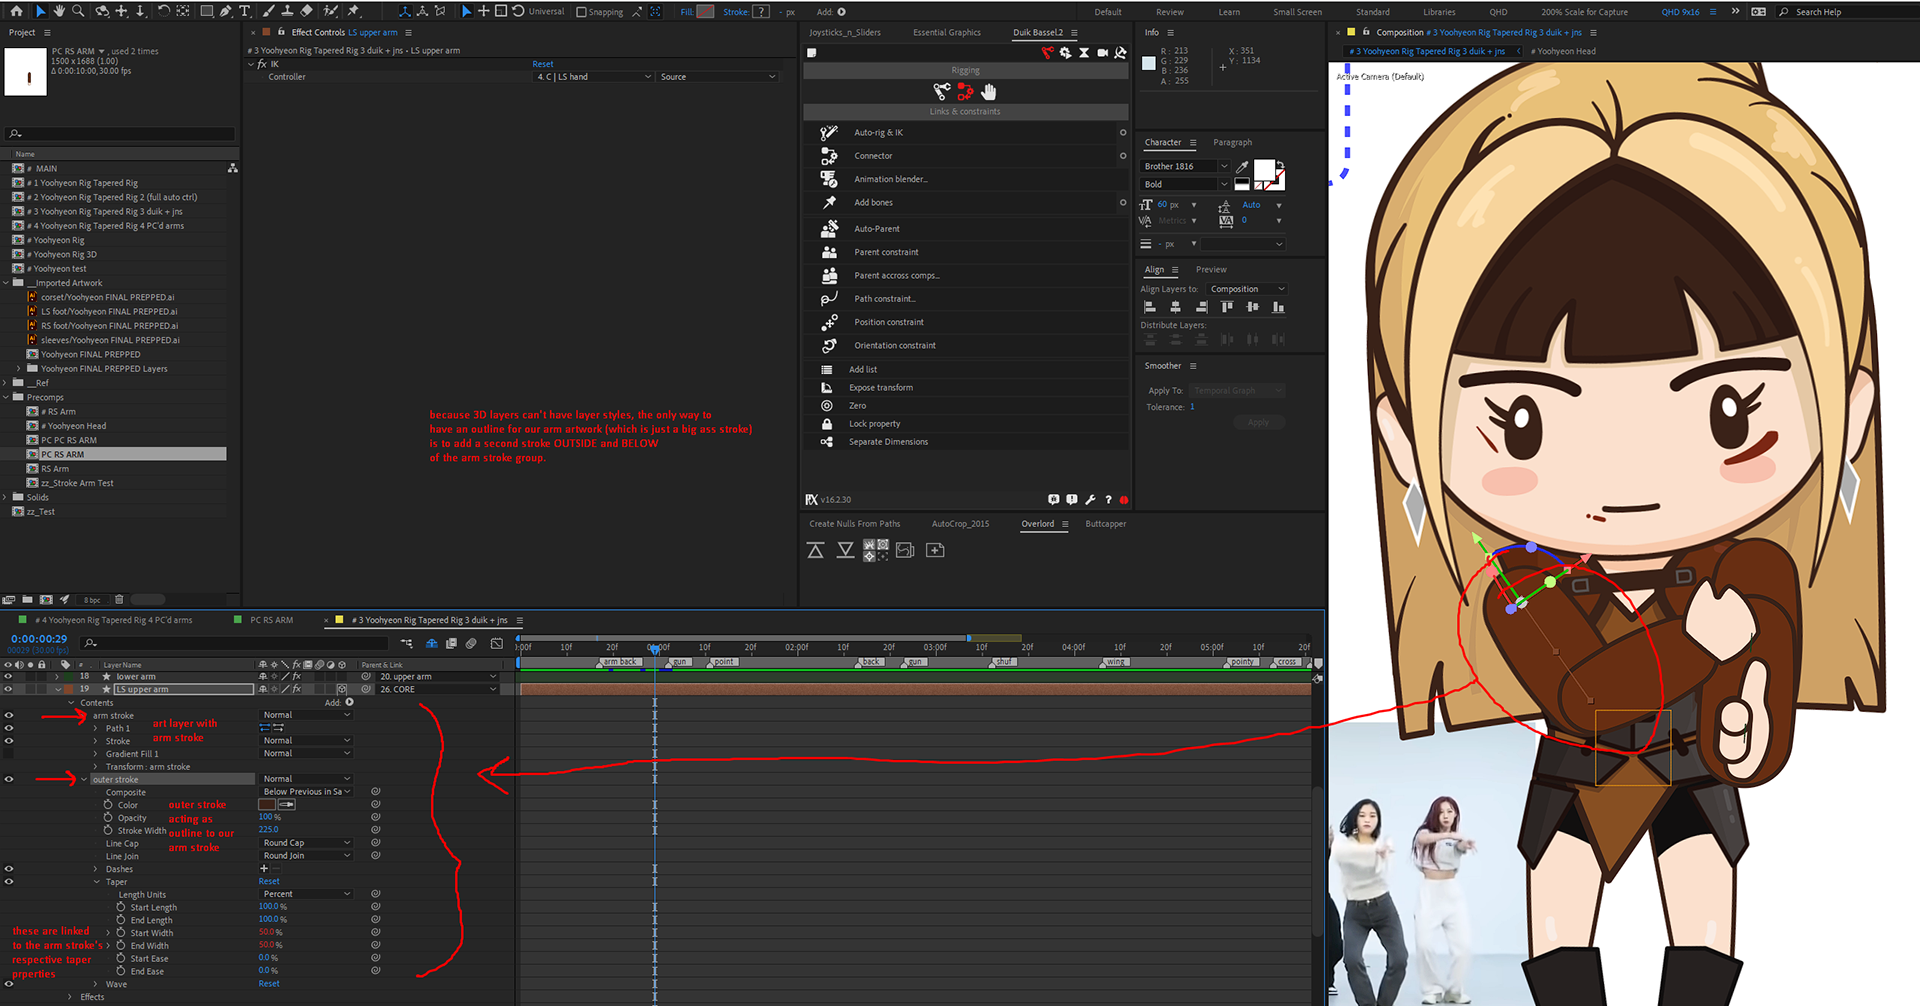The height and width of the screenshot is (1006, 1920).
Task: Open the Round Cap line cap dropdown
Action: (306, 843)
